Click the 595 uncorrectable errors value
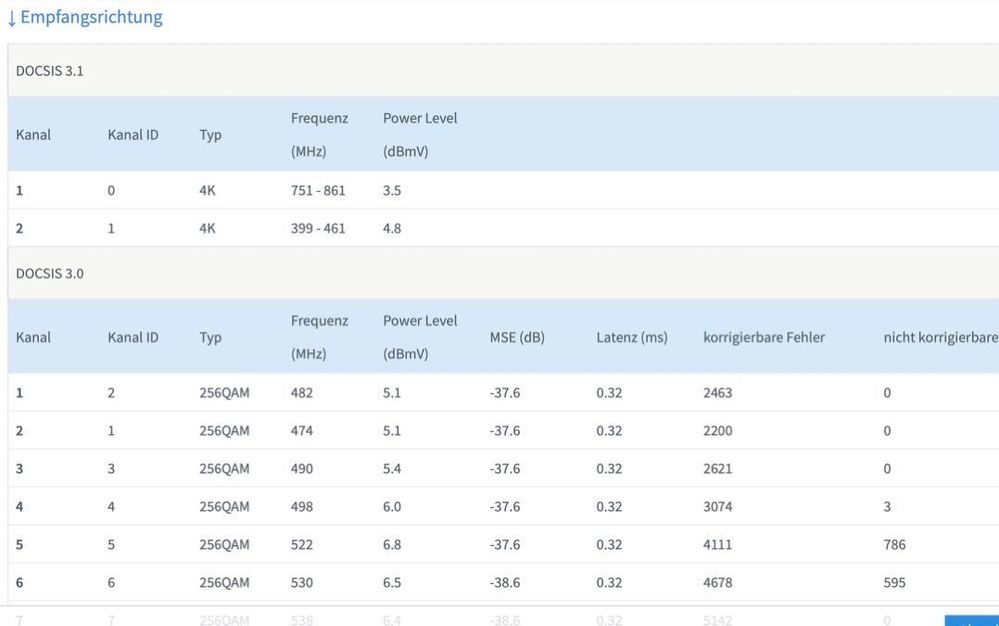Screen dimensions: 999x626 894,583
